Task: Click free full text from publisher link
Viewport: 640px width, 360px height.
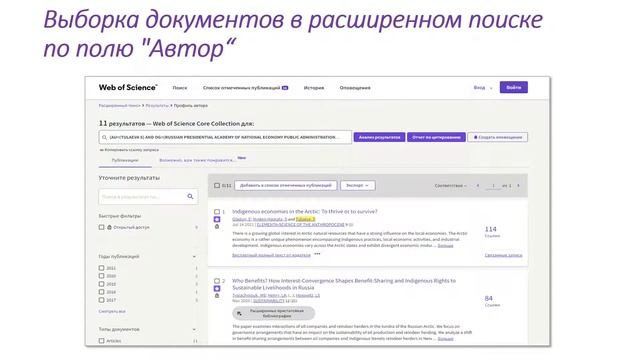Action: coord(271,255)
